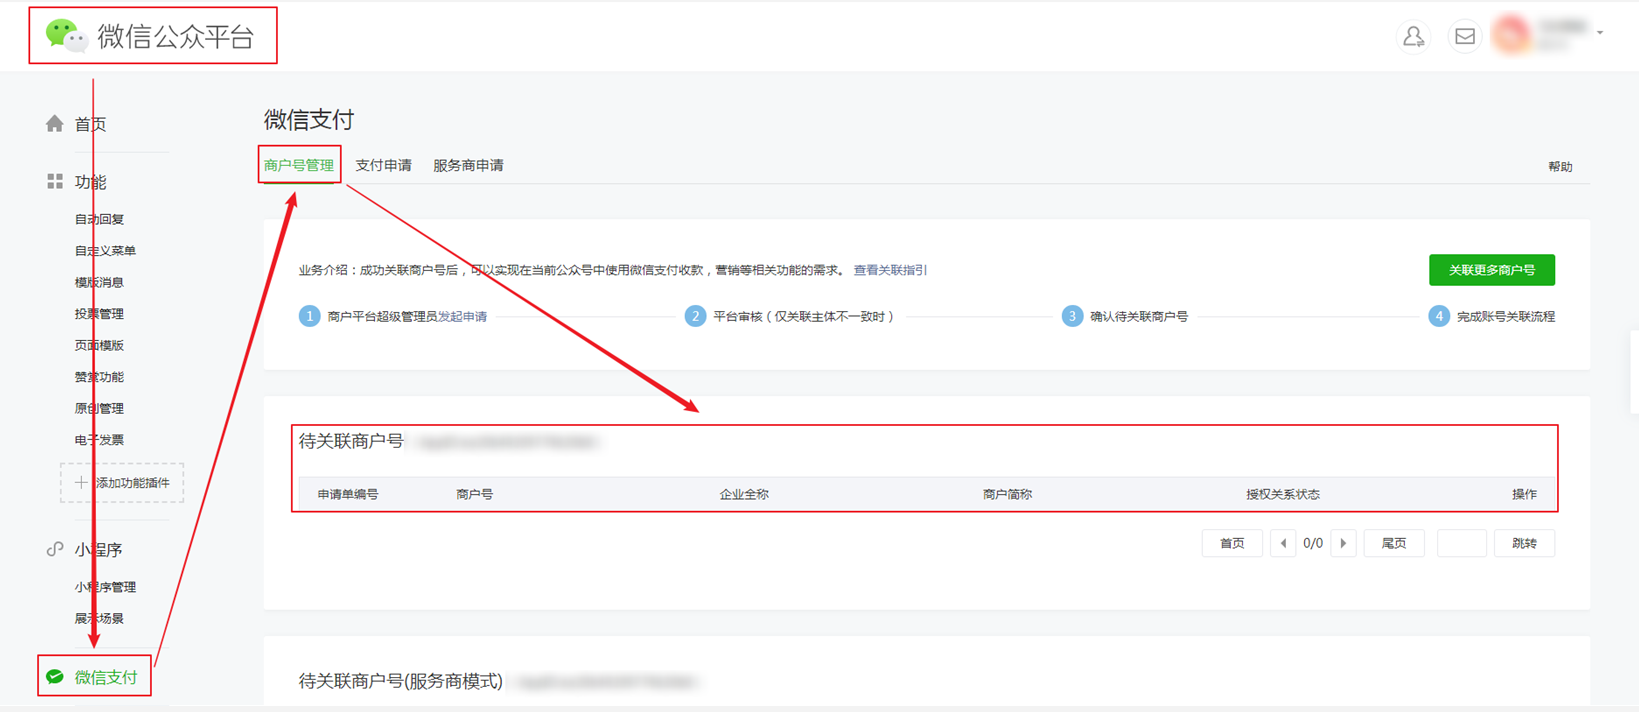Image resolution: width=1639 pixels, height=712 pixels.
Task: Switch to the 商户号管理 tab
Action: (x=299, y=165)
